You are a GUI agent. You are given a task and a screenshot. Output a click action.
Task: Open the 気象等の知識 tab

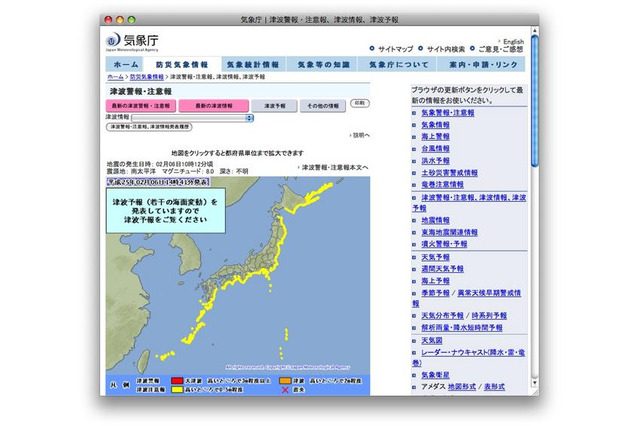(323, 64)
